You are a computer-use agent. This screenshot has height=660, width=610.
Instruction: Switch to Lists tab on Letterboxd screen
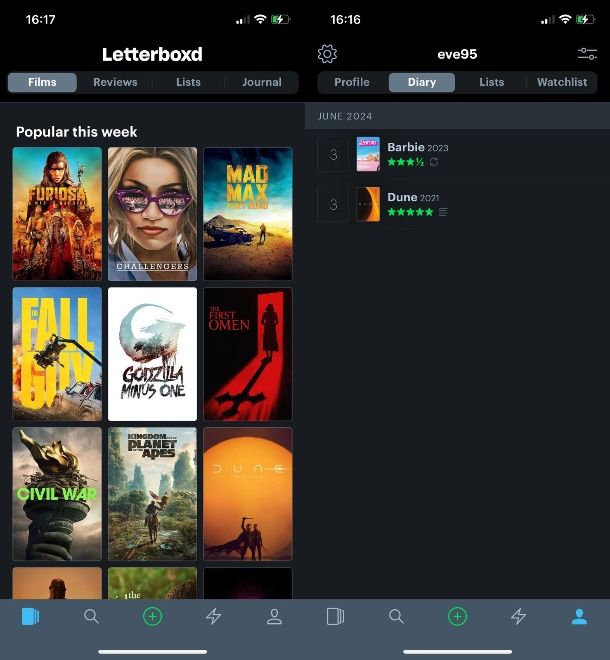click(189, 82)
